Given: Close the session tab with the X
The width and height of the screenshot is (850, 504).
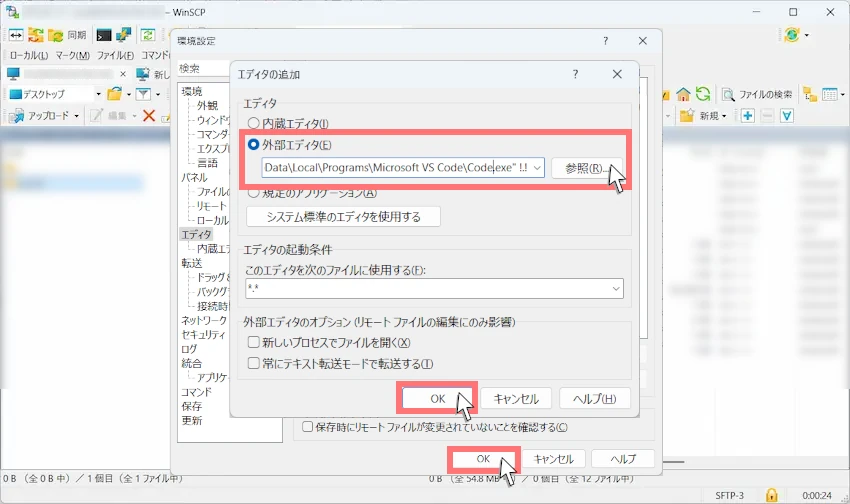Looking at the screenshot, I should 123,74.
